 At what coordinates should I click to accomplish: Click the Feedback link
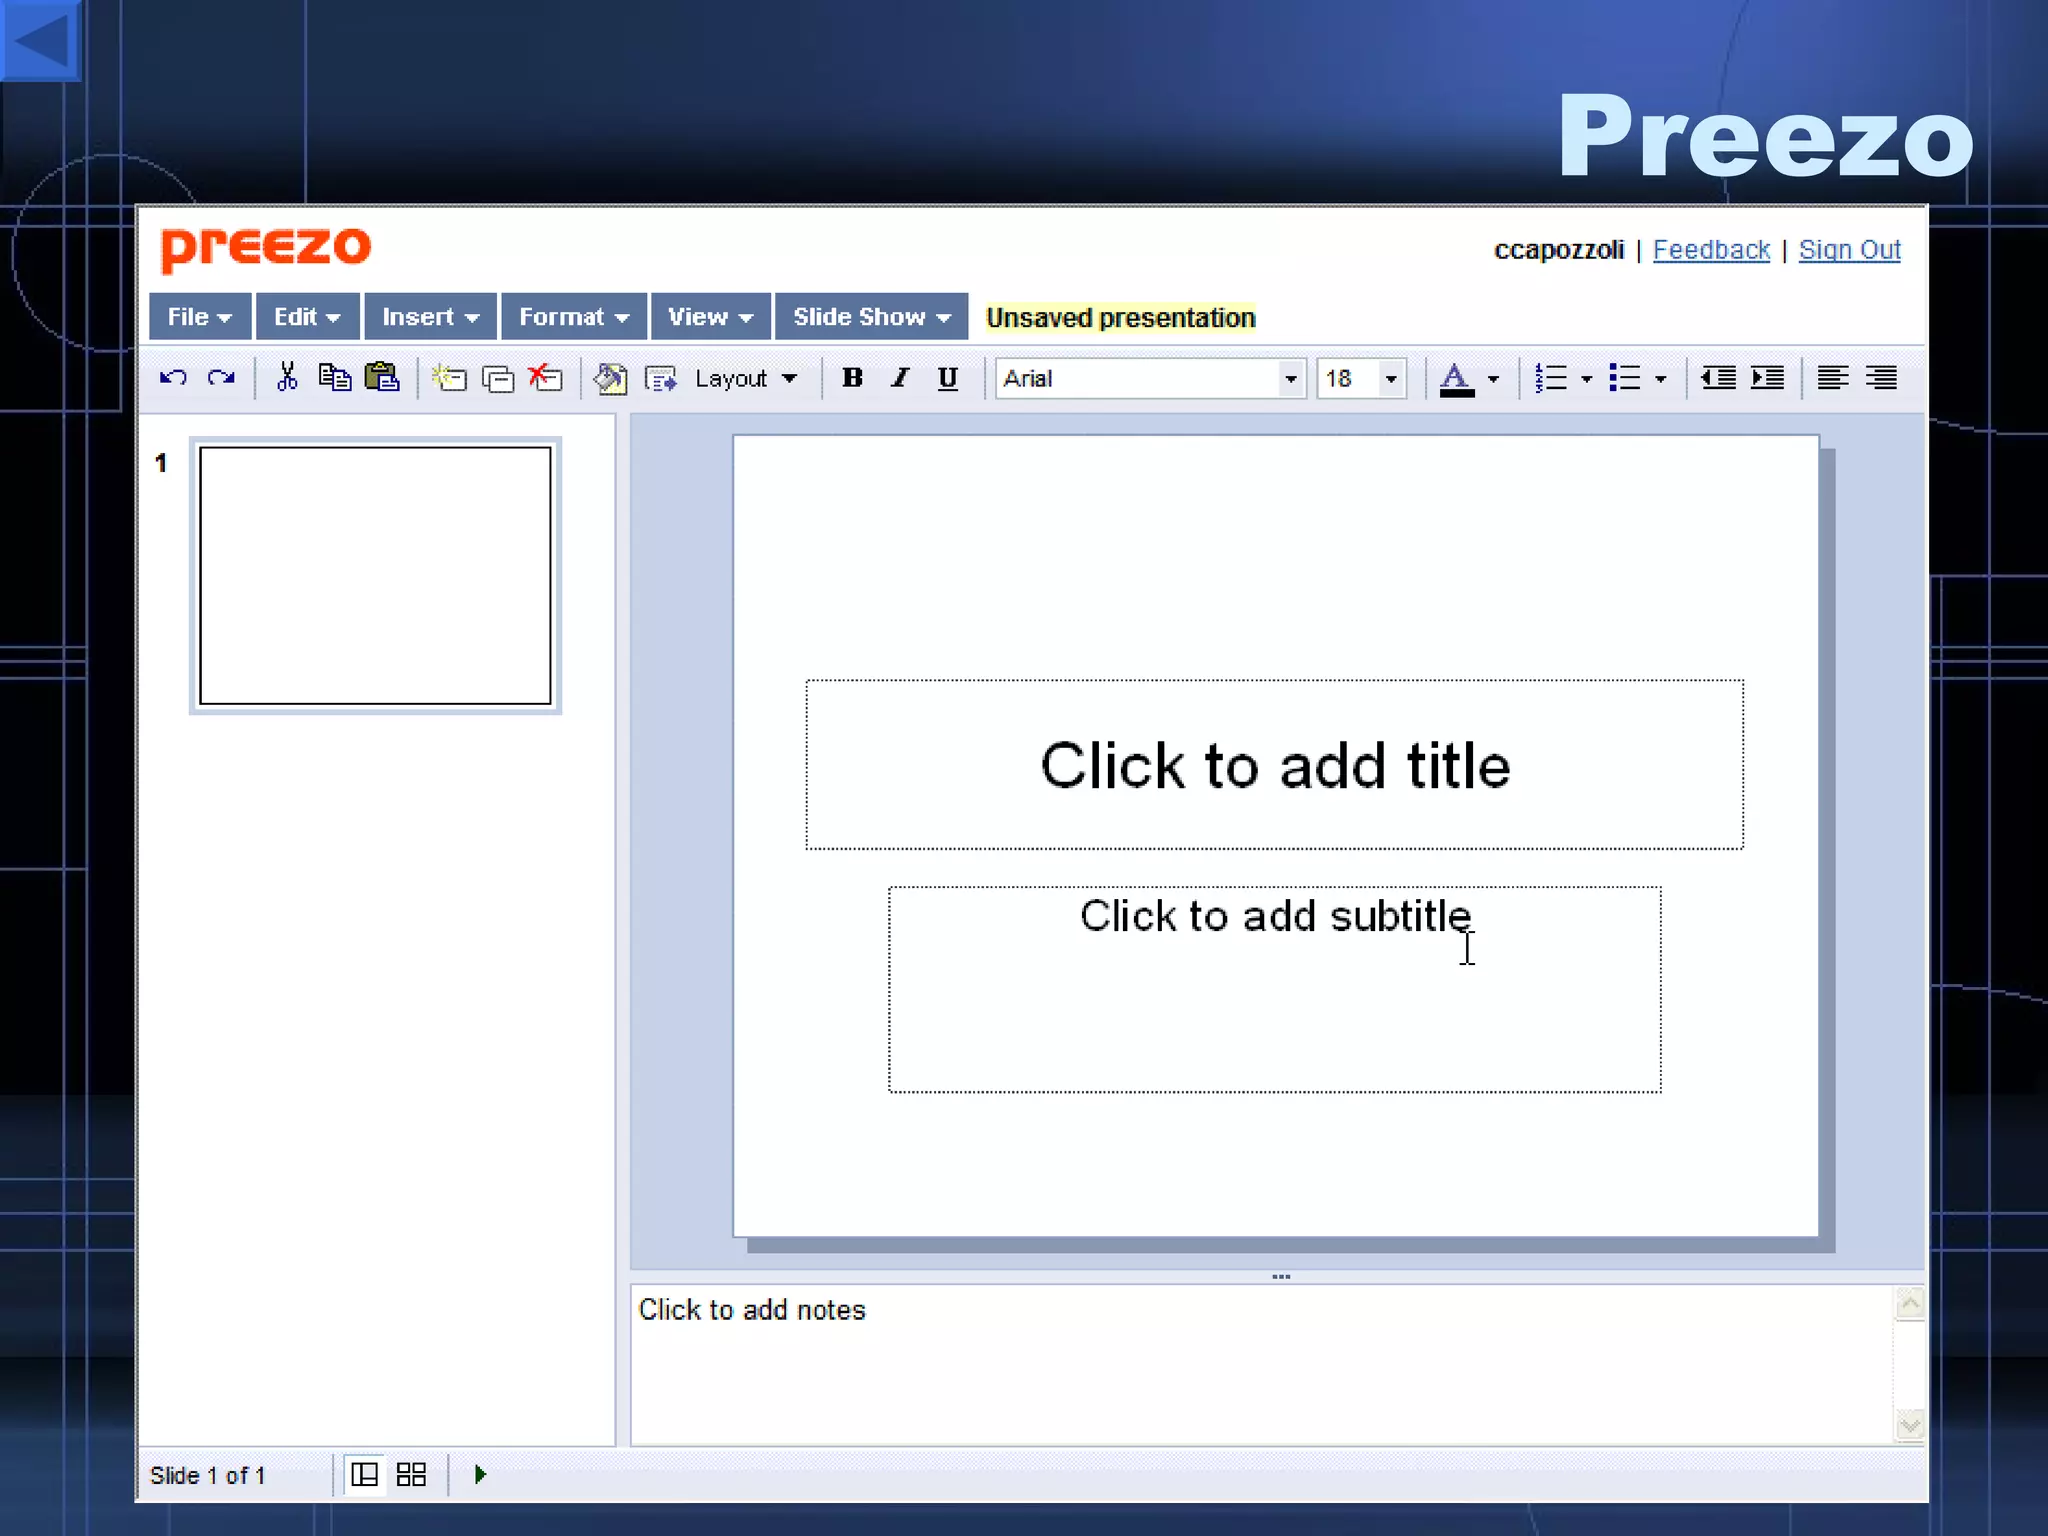1711,250
